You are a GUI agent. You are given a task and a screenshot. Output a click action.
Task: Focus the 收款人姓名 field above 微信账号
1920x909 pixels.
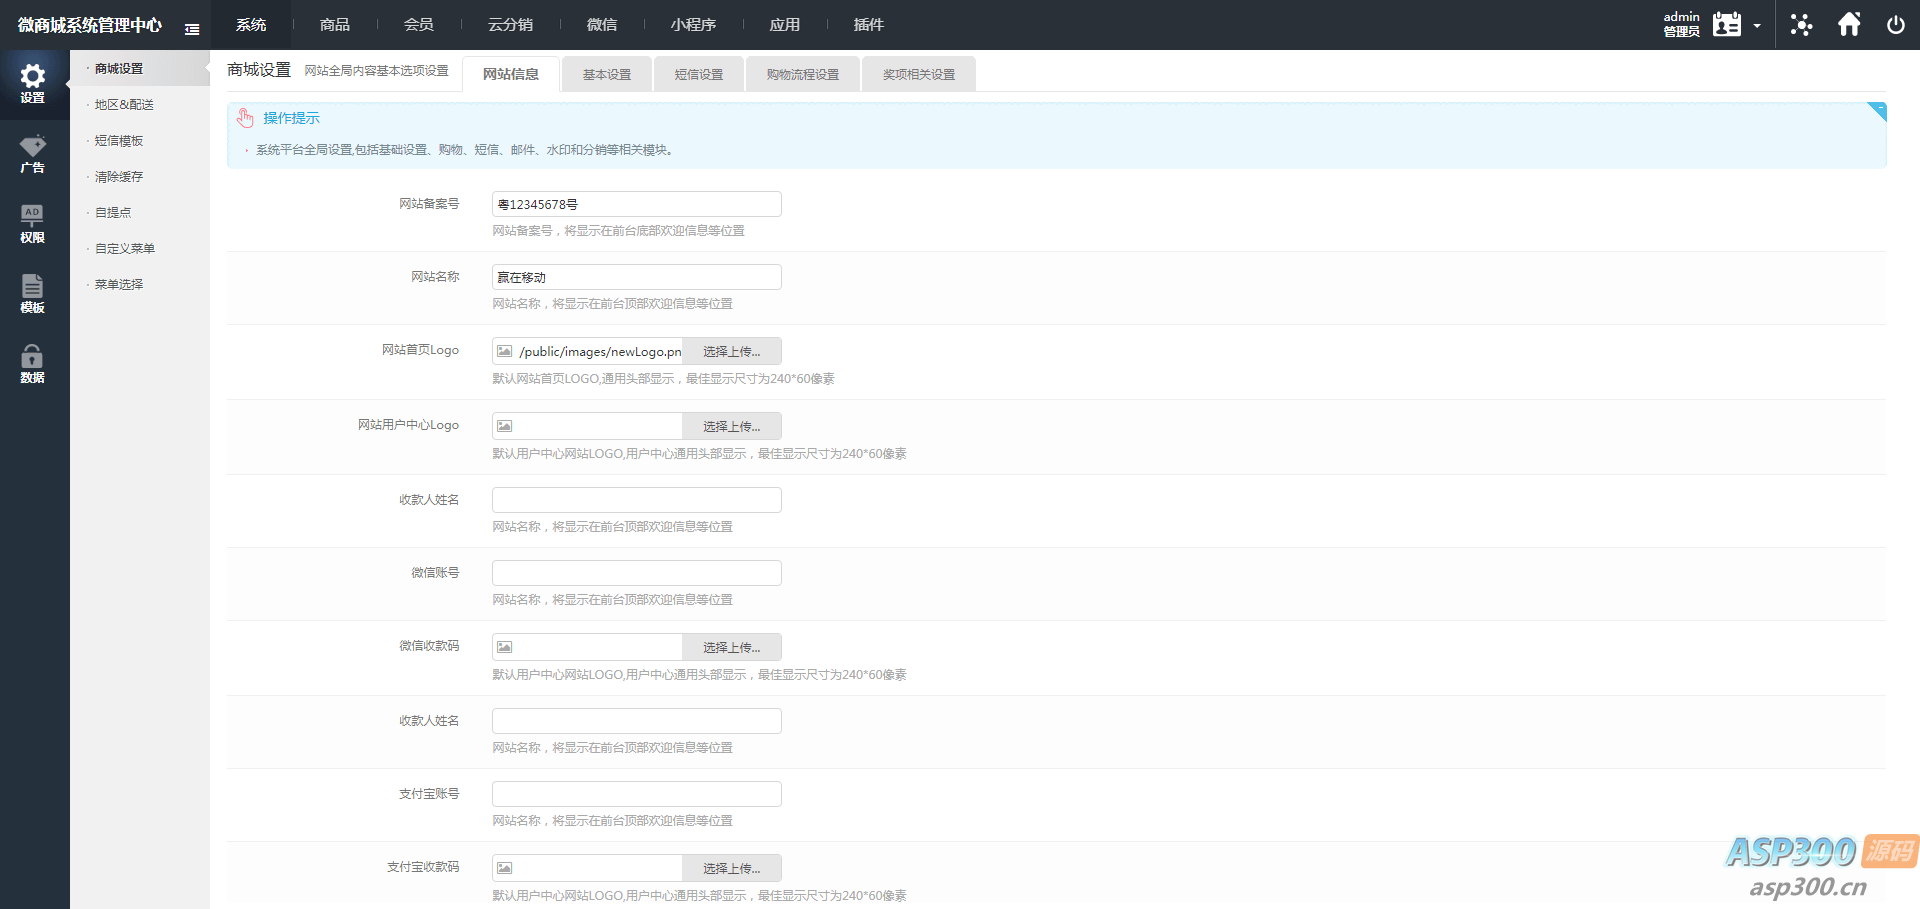[637, 500]
